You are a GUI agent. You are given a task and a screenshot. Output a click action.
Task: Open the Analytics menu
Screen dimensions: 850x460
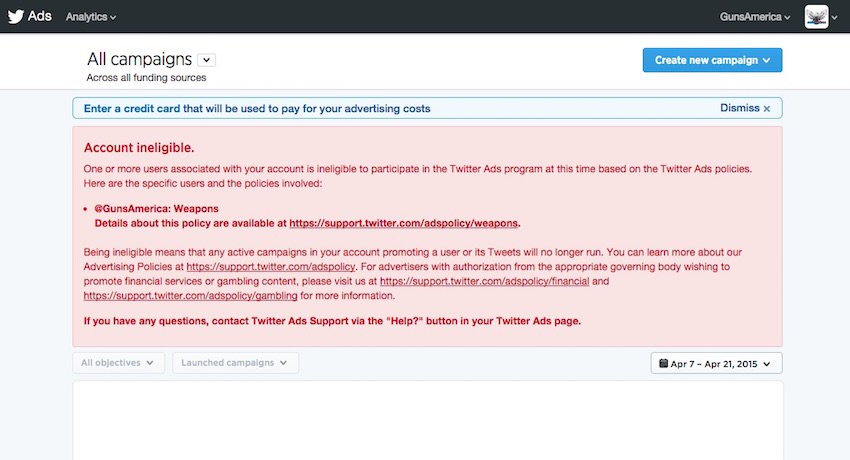(x=90, y=17)
